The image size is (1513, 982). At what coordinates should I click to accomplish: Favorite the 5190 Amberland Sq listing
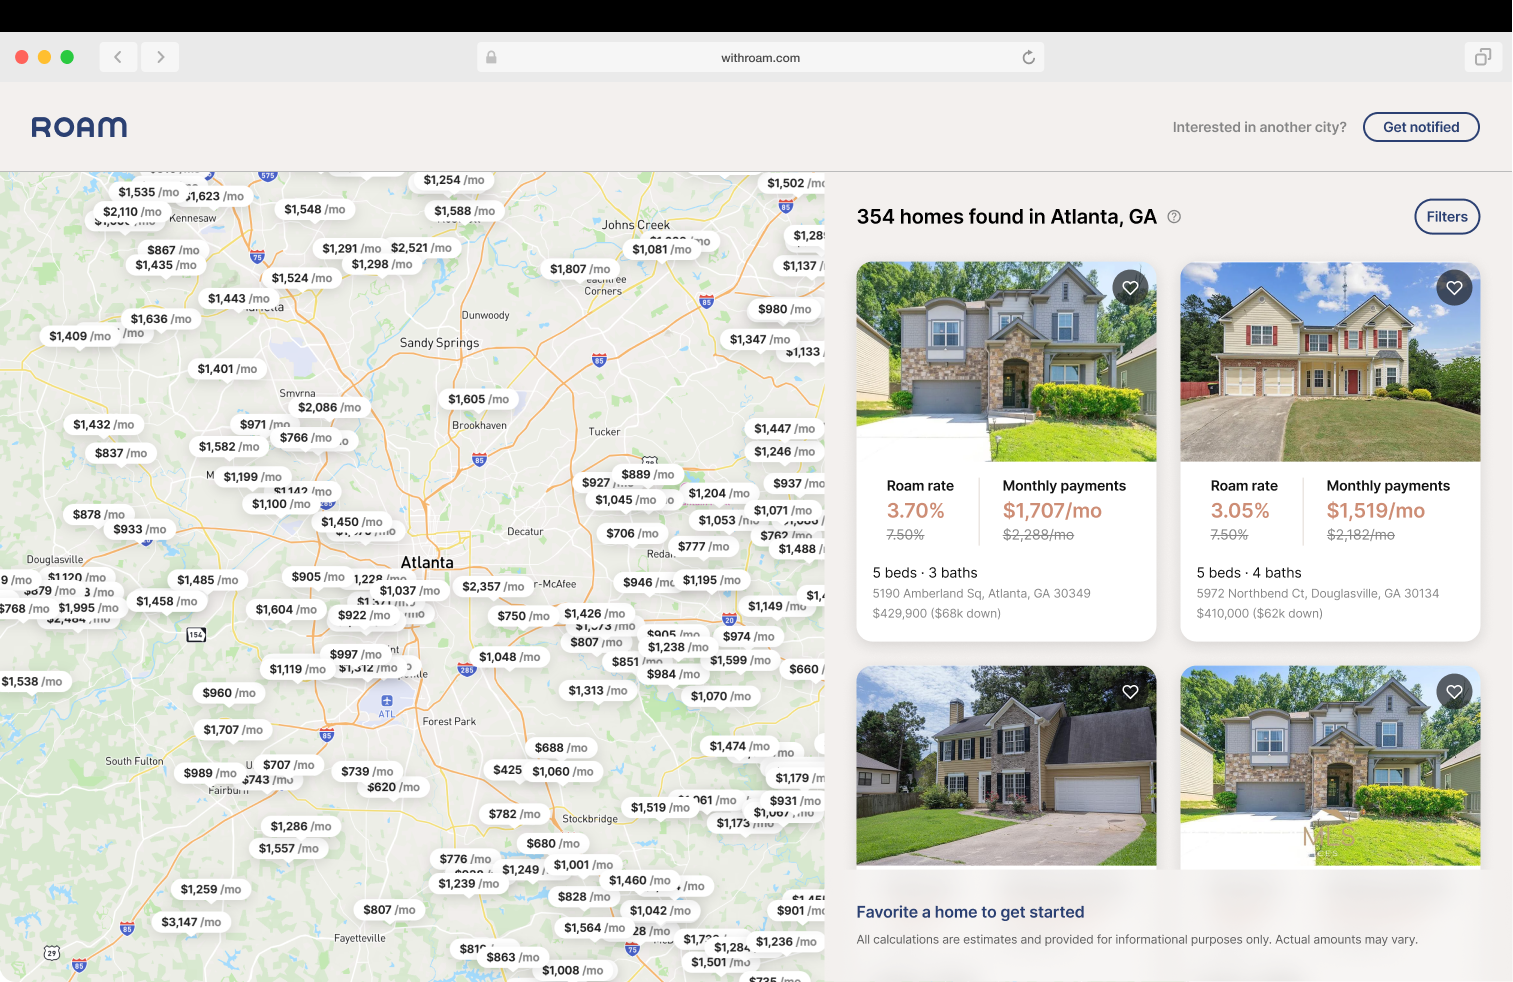point(1130,287)
